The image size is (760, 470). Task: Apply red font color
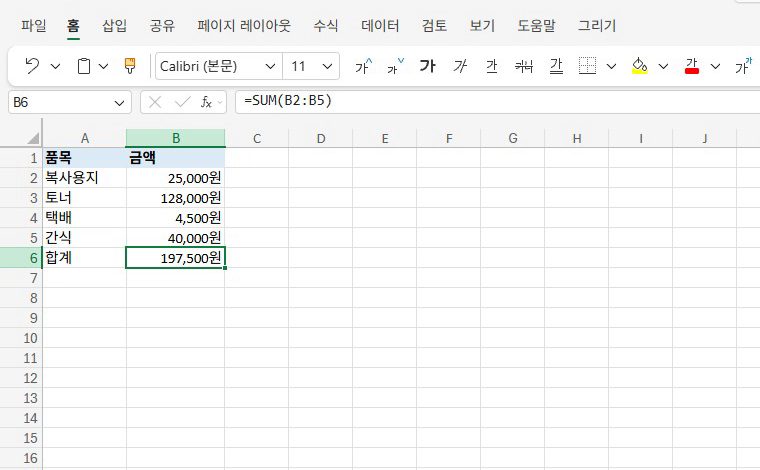coord(692,66)
